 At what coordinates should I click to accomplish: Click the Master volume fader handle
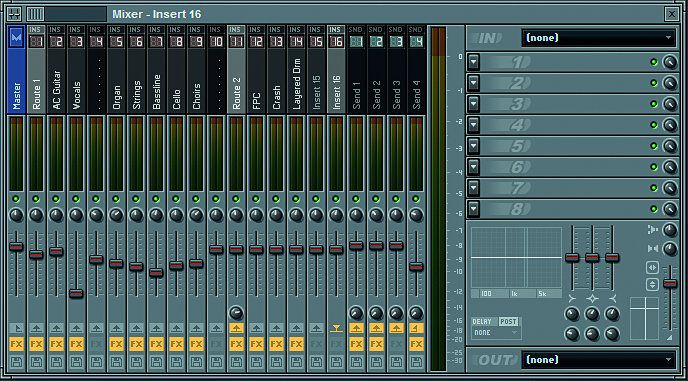point(16,247)
